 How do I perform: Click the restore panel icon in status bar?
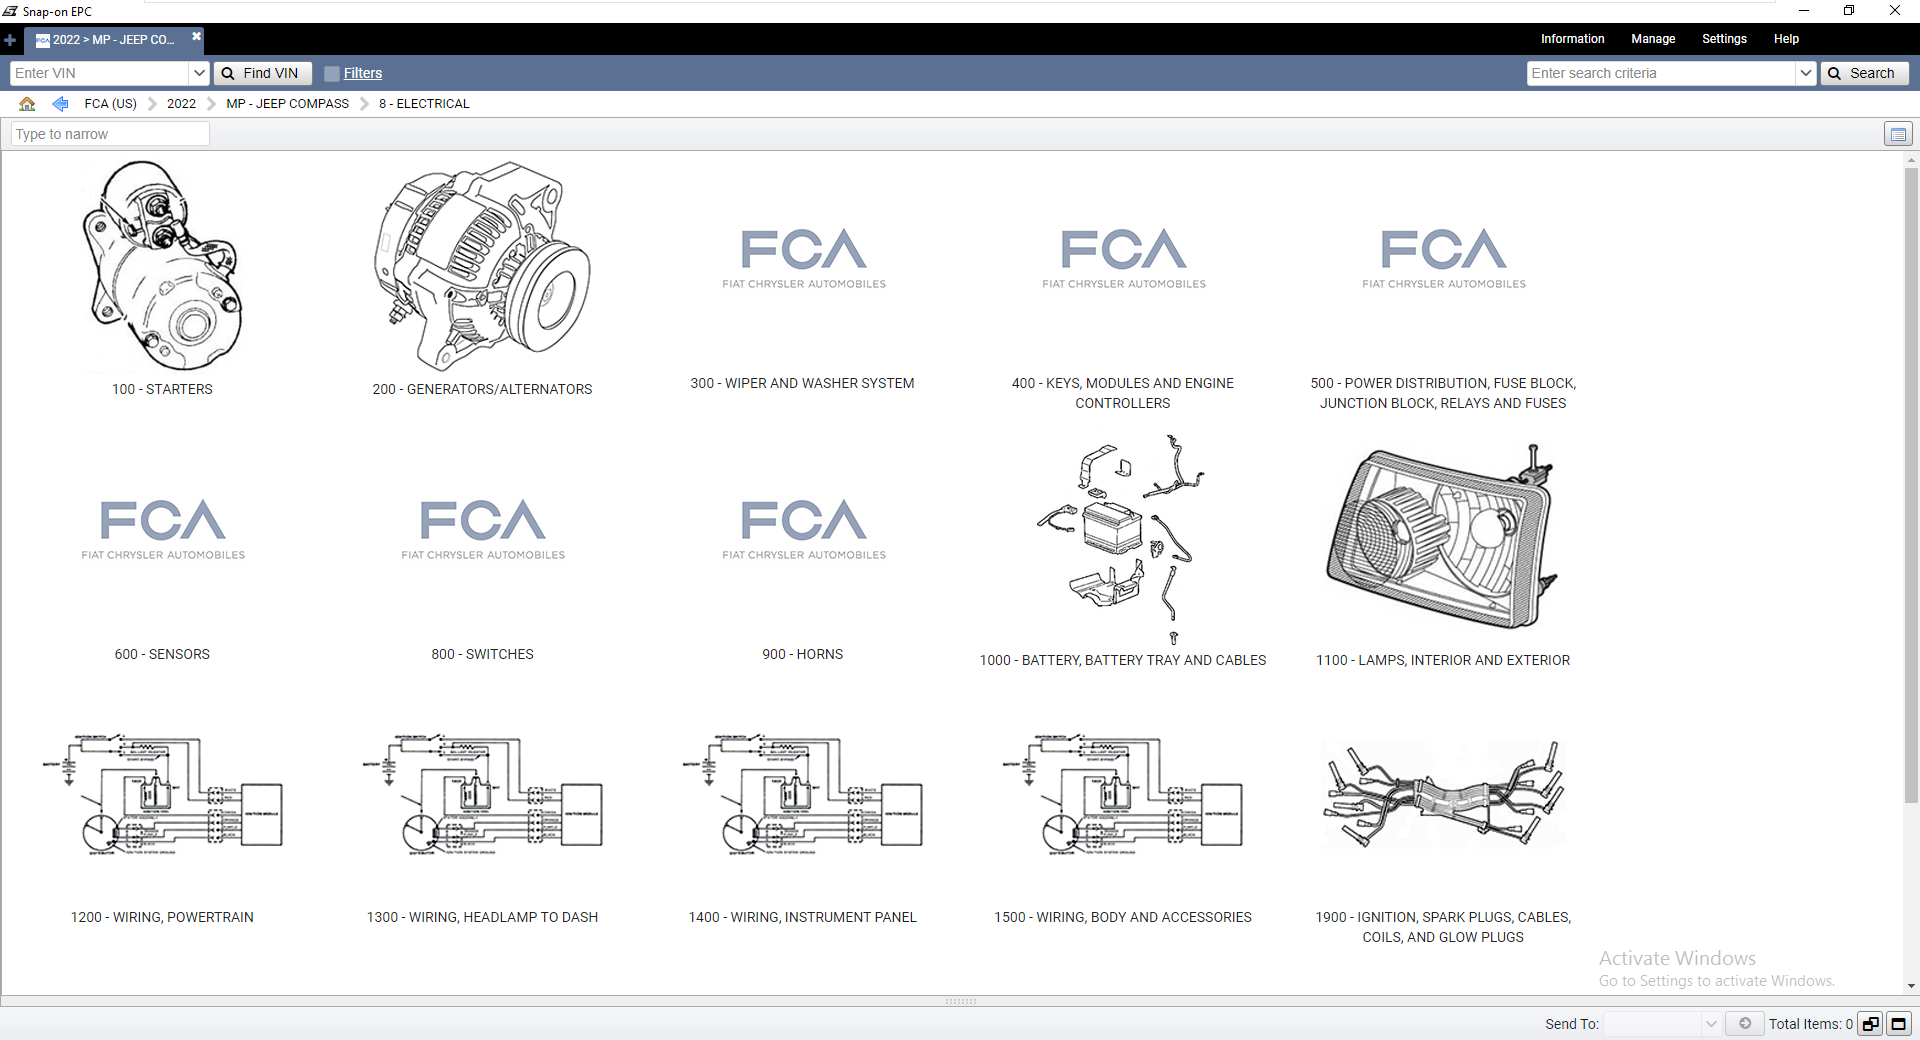coord(1870,1024)
